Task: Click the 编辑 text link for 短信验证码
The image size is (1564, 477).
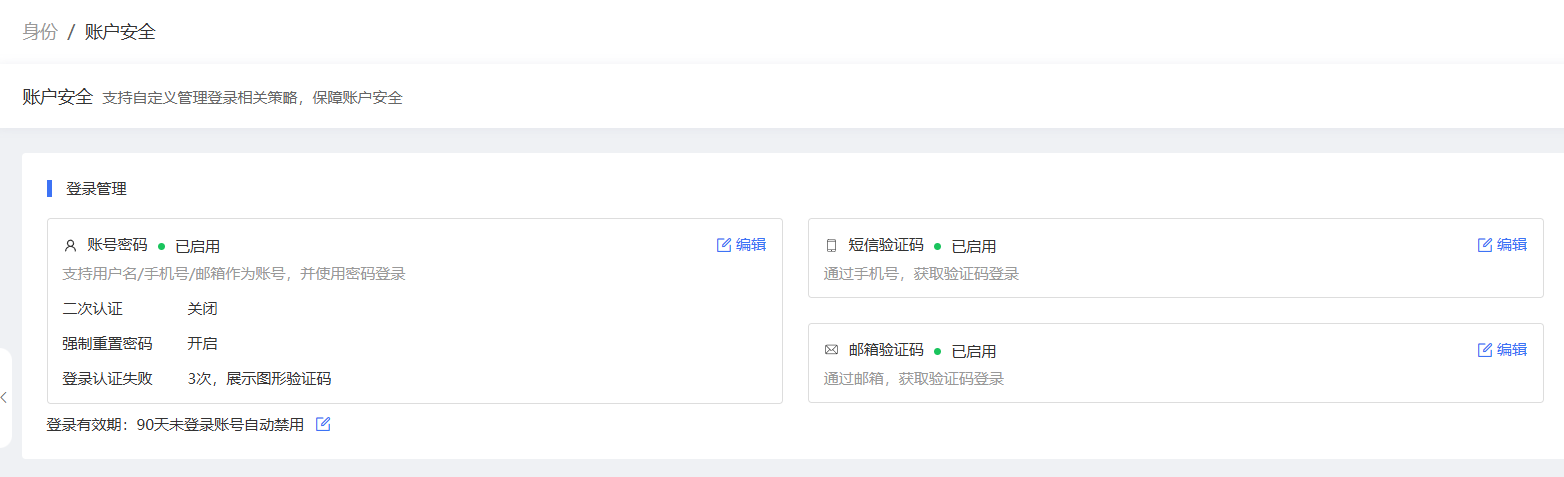Action: (1512, 245)
